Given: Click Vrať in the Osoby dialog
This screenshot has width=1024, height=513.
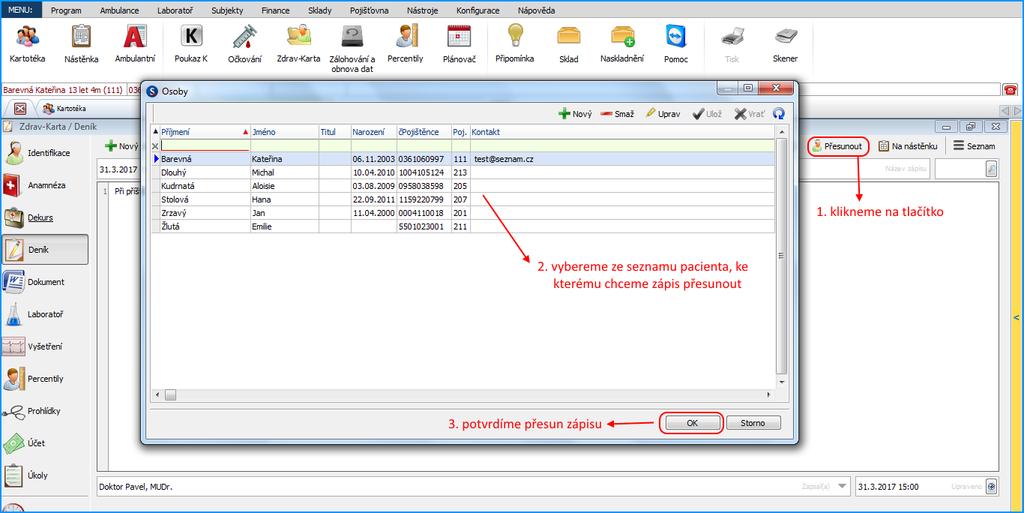Looking at the screenshot, I should coord(749,114).
